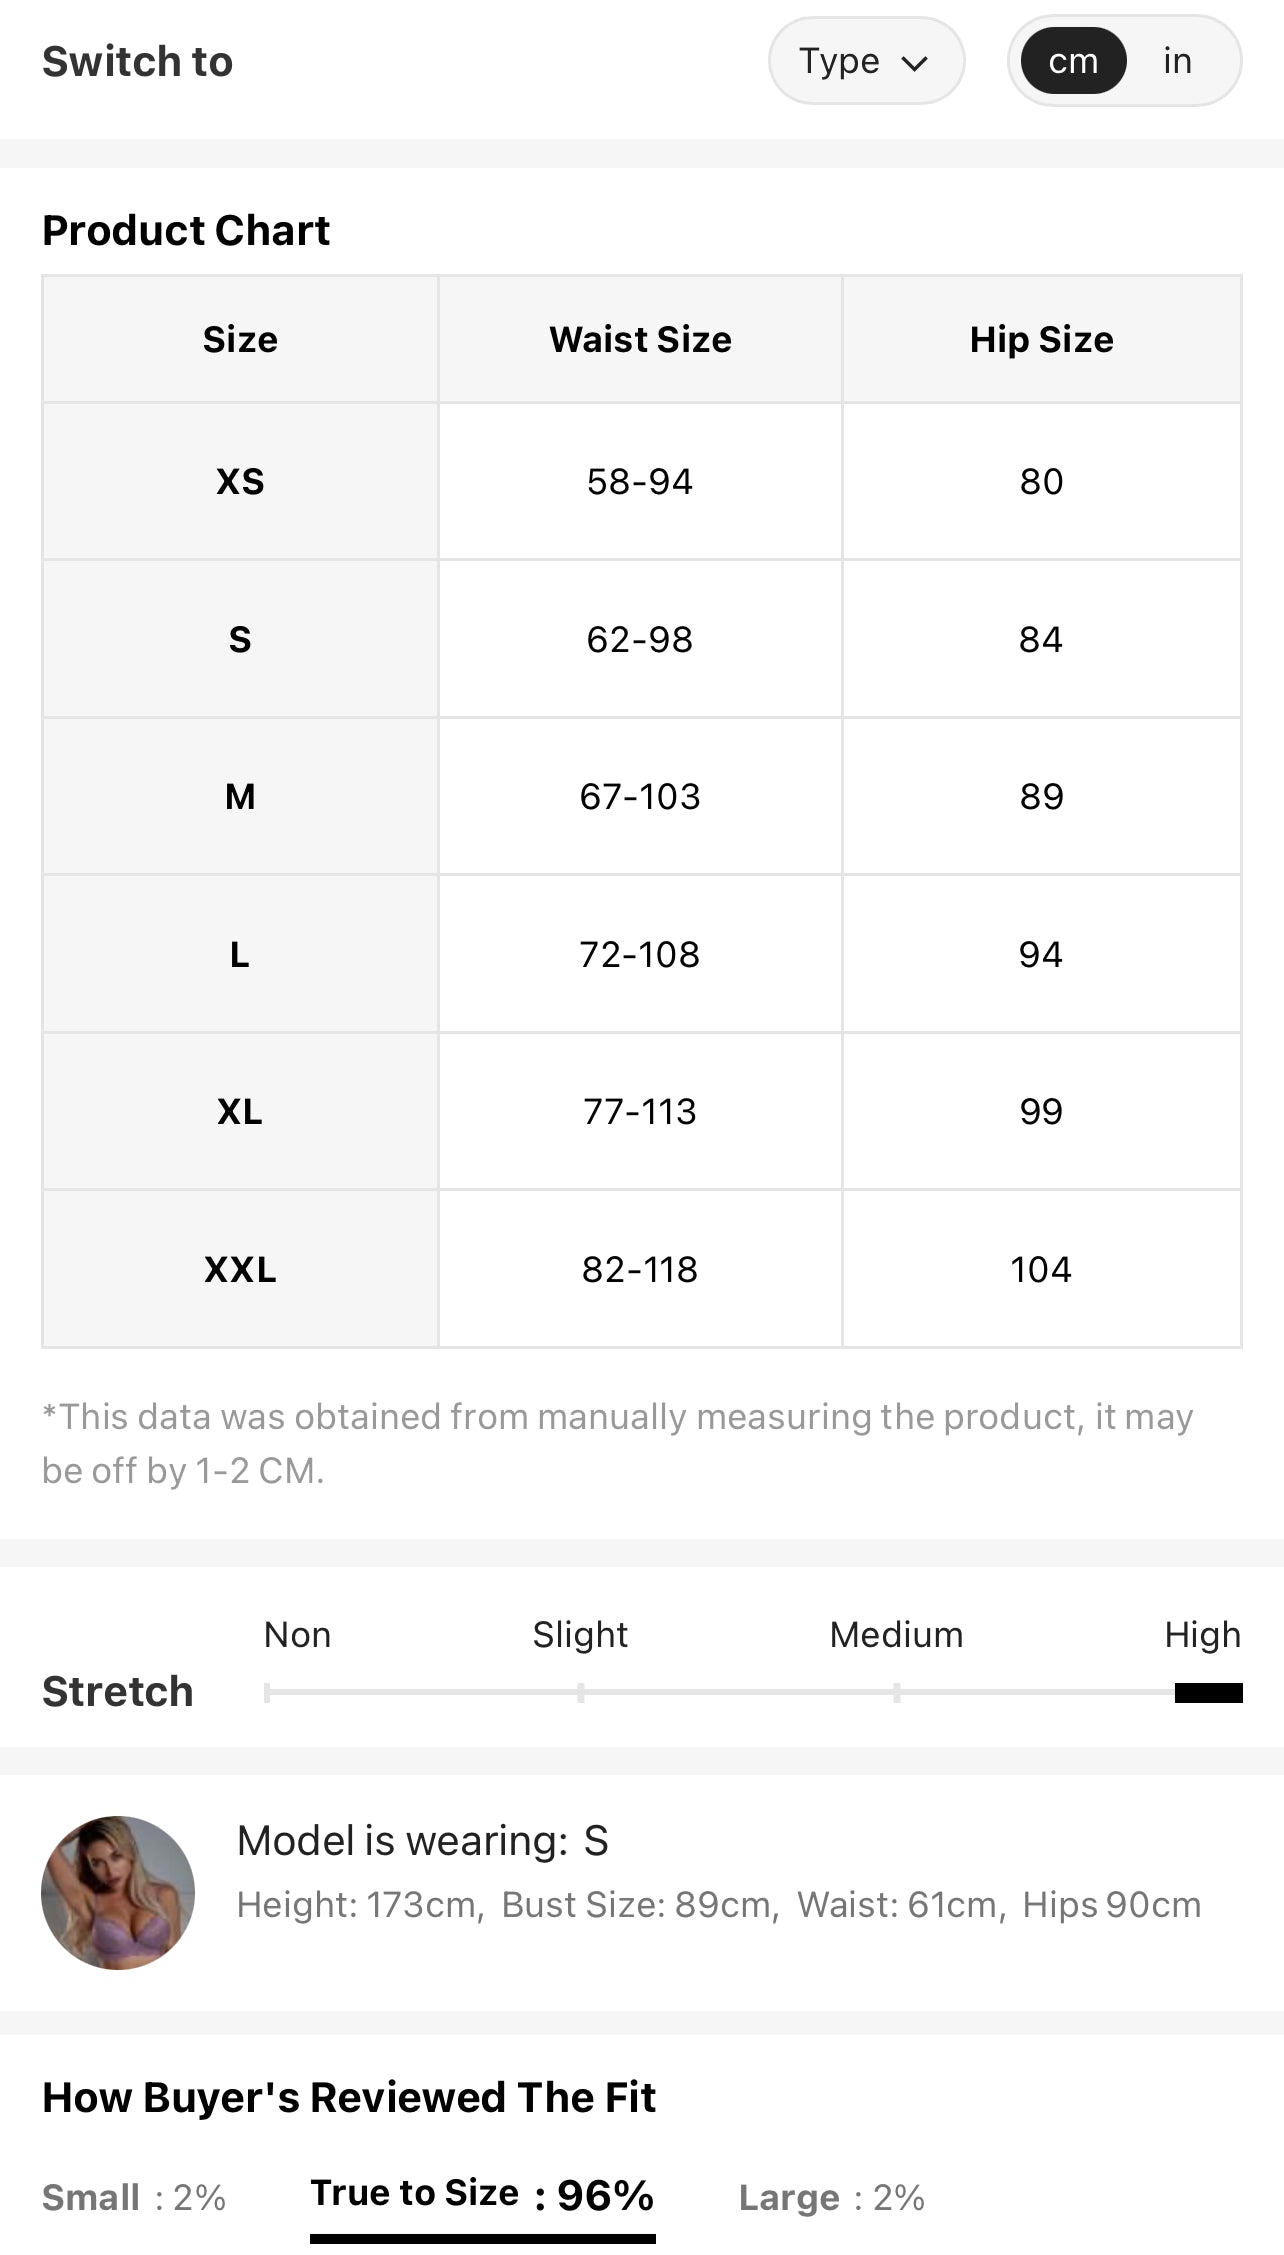Screen dimensions: 1284x2255
Task: Select the True to Size fit tab
Action: coord(482,2195)
